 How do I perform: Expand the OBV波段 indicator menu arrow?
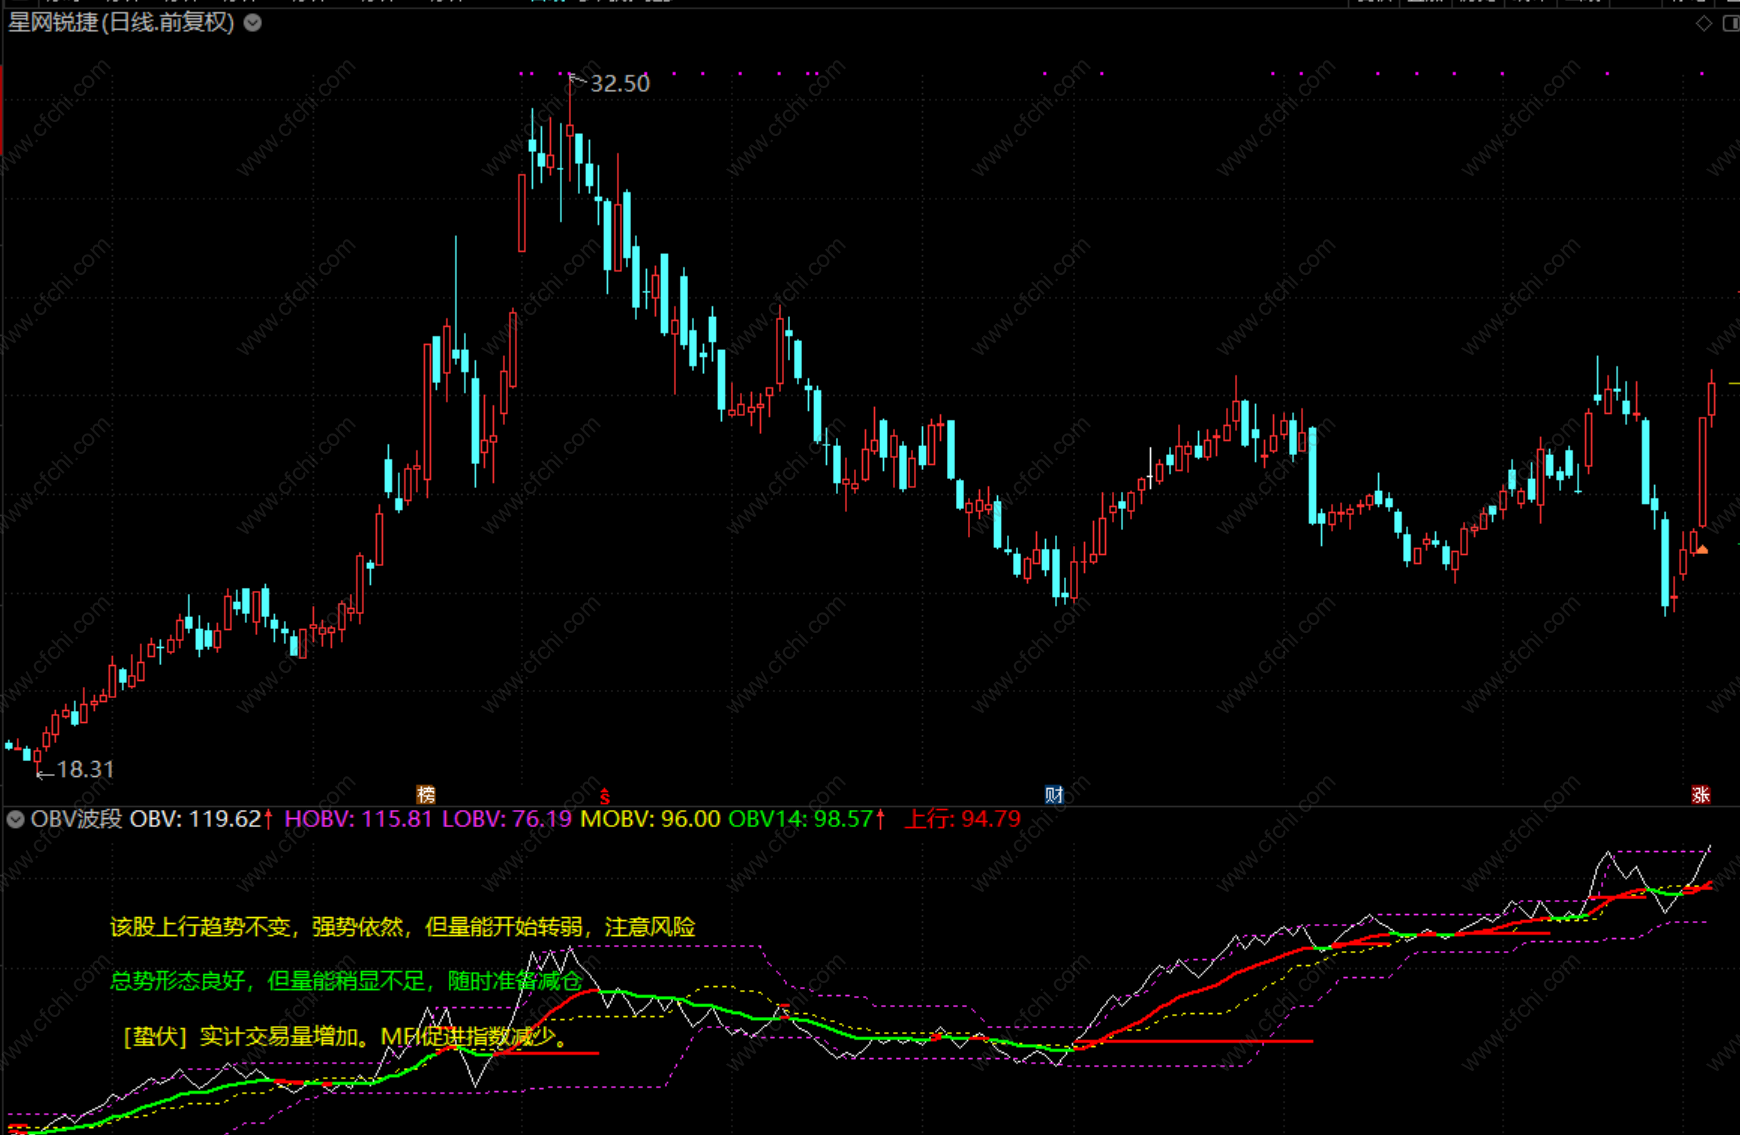click(x=15, y=819)
